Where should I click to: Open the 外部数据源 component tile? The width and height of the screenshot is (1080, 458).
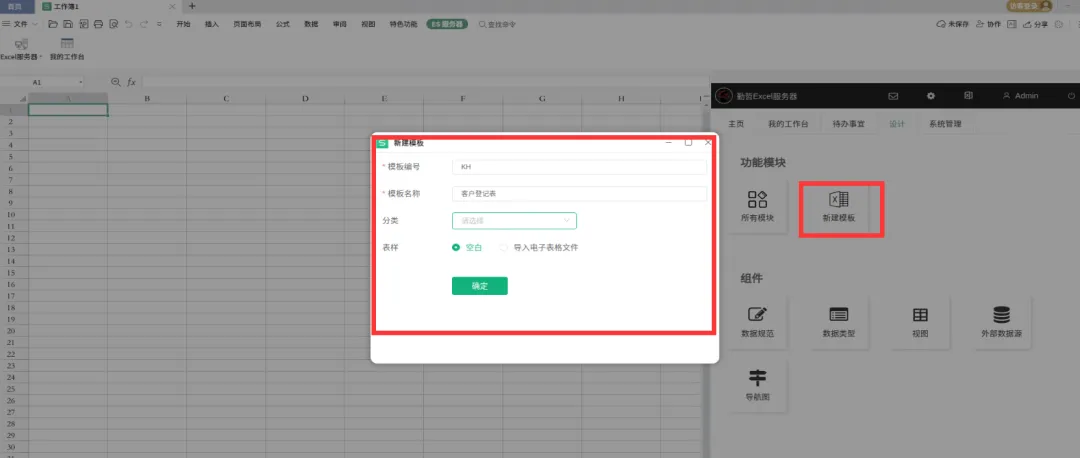(x=1001, y=322)
